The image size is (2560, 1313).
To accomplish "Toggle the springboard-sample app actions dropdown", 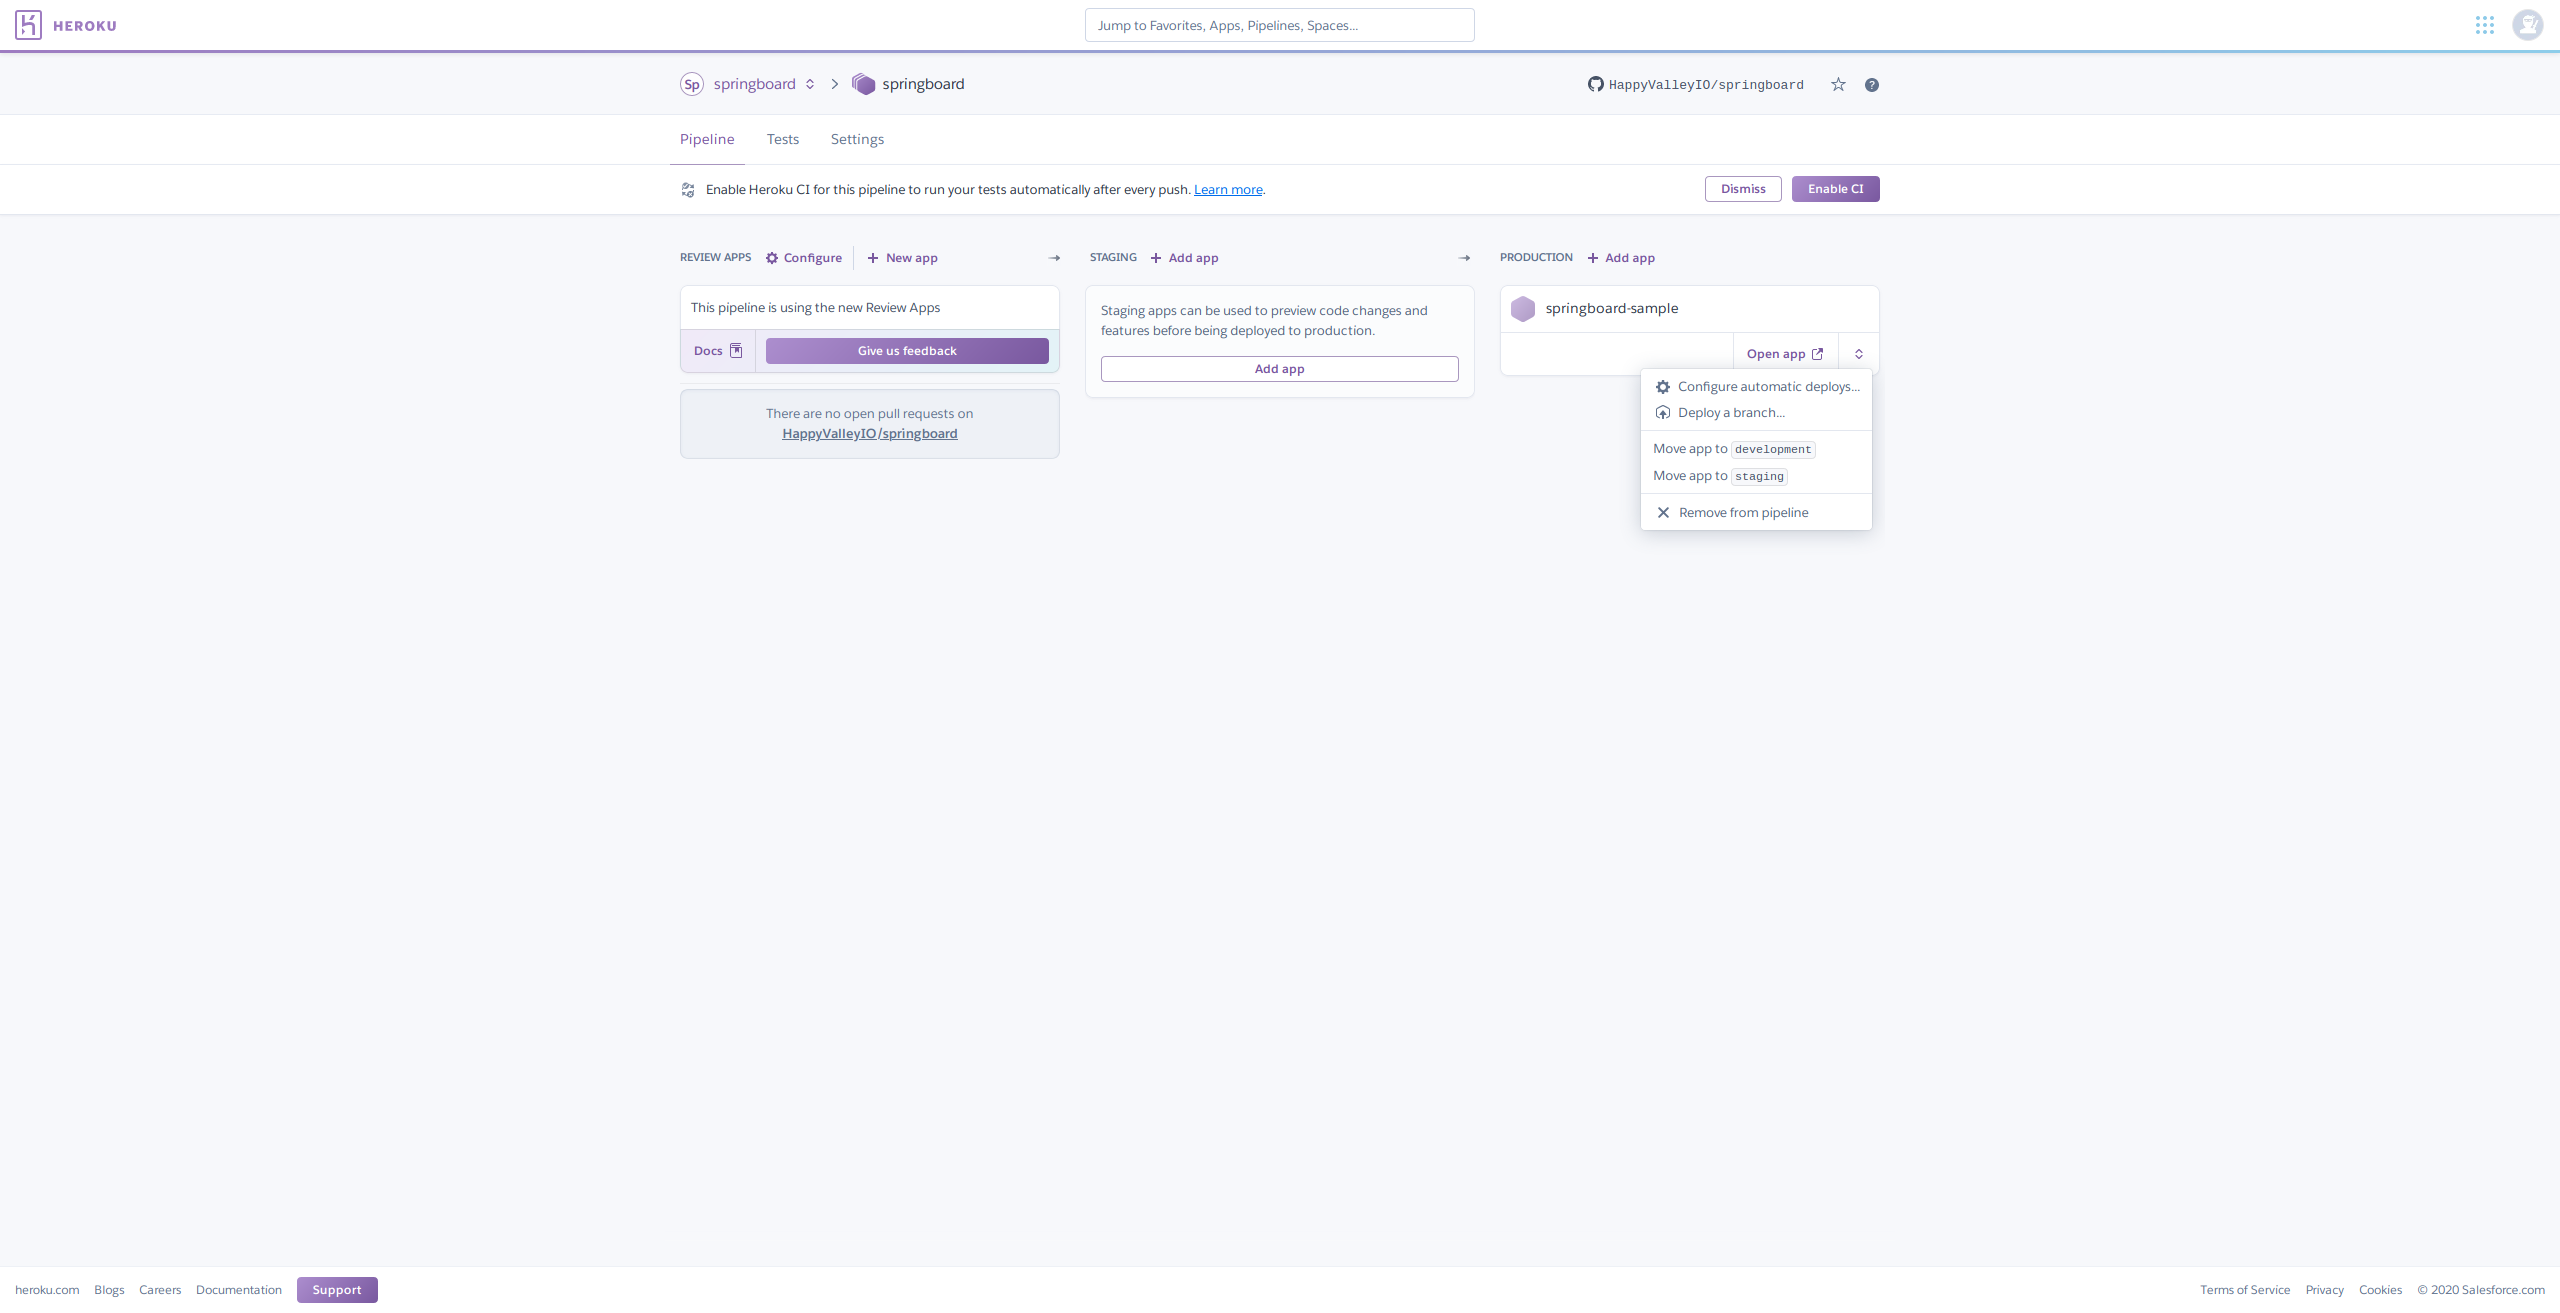I will point(1859,354).
